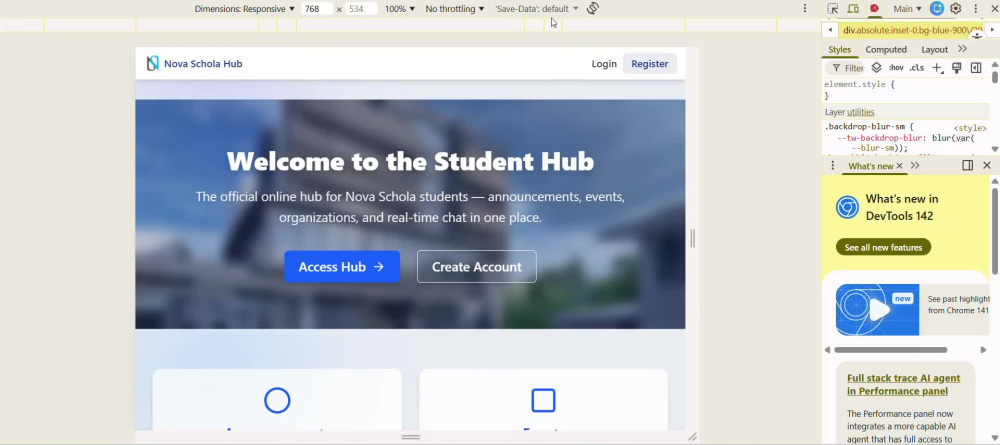Toggle device toolbar icon in DevTools

click(853, 9)
